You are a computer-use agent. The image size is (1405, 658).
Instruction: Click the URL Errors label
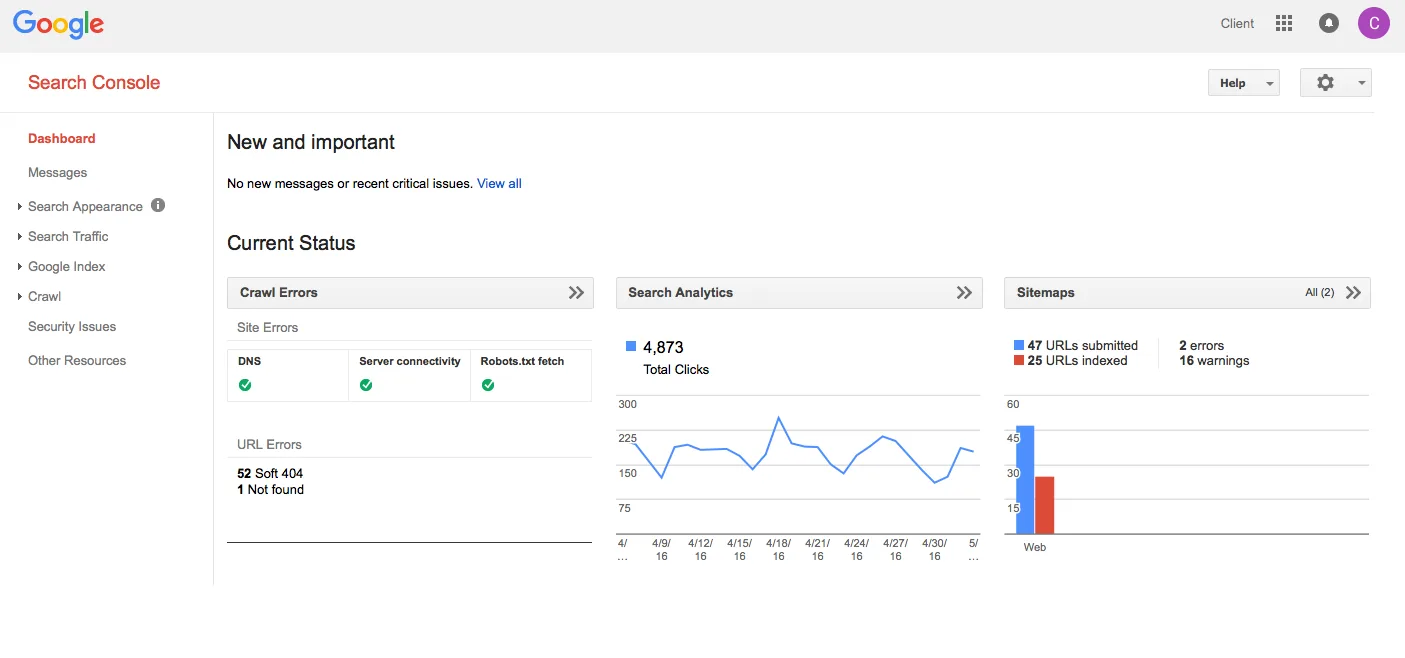269,444
